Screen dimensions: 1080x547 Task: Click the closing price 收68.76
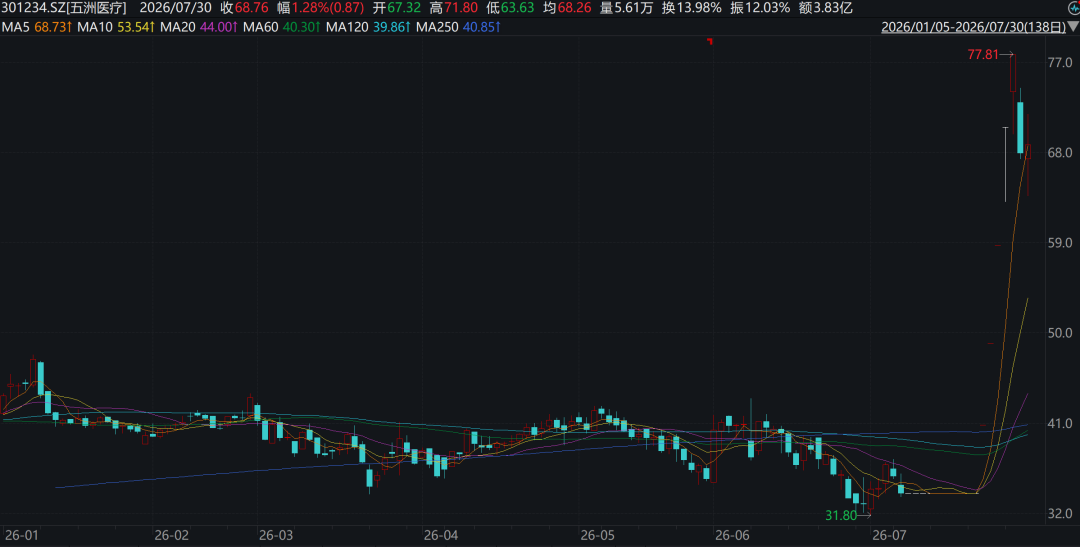coord(244,8)
